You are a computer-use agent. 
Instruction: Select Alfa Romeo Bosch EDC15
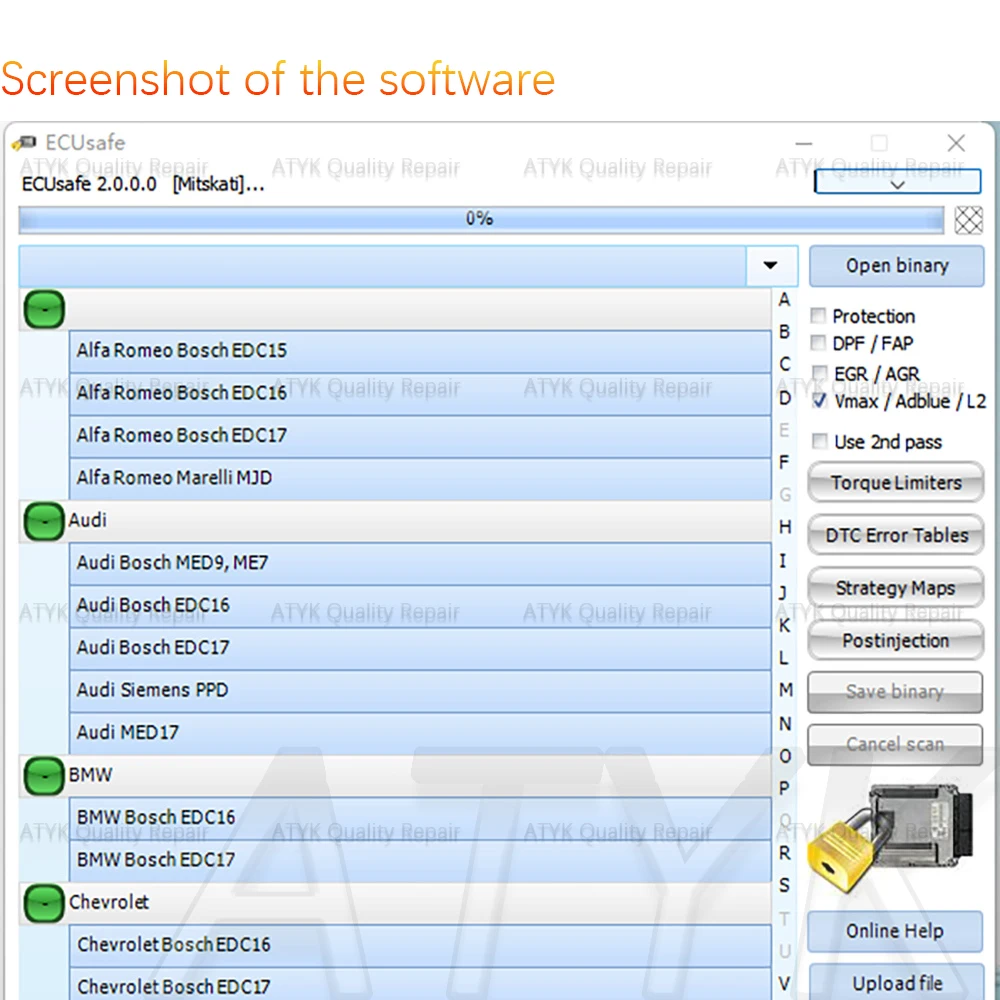pyautogui.click(x=420, y=351)
